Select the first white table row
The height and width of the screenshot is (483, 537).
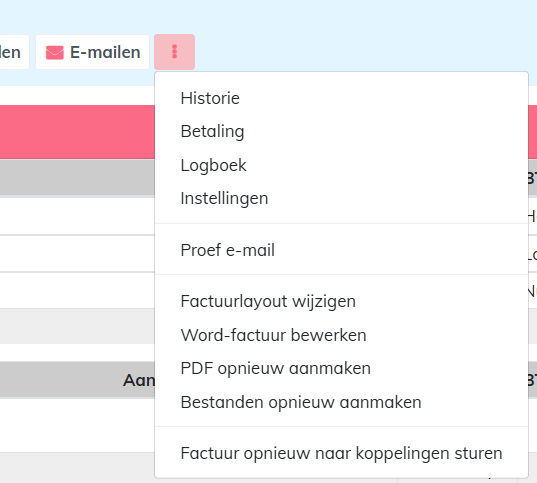77,216
